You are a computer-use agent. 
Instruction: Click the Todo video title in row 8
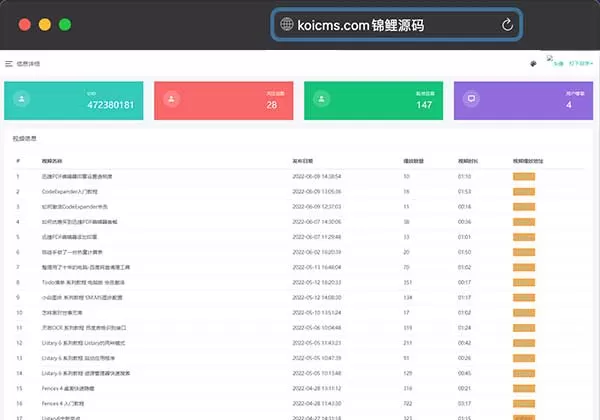[x=83, y=282]
